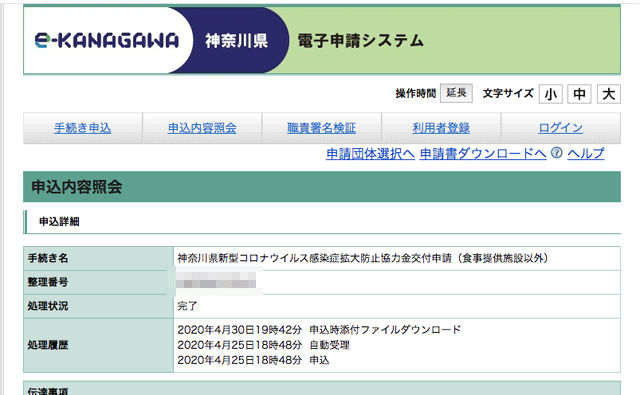Click the 電子申請システム banner title
Screen dimensions: 640x395
coord(360,41)
